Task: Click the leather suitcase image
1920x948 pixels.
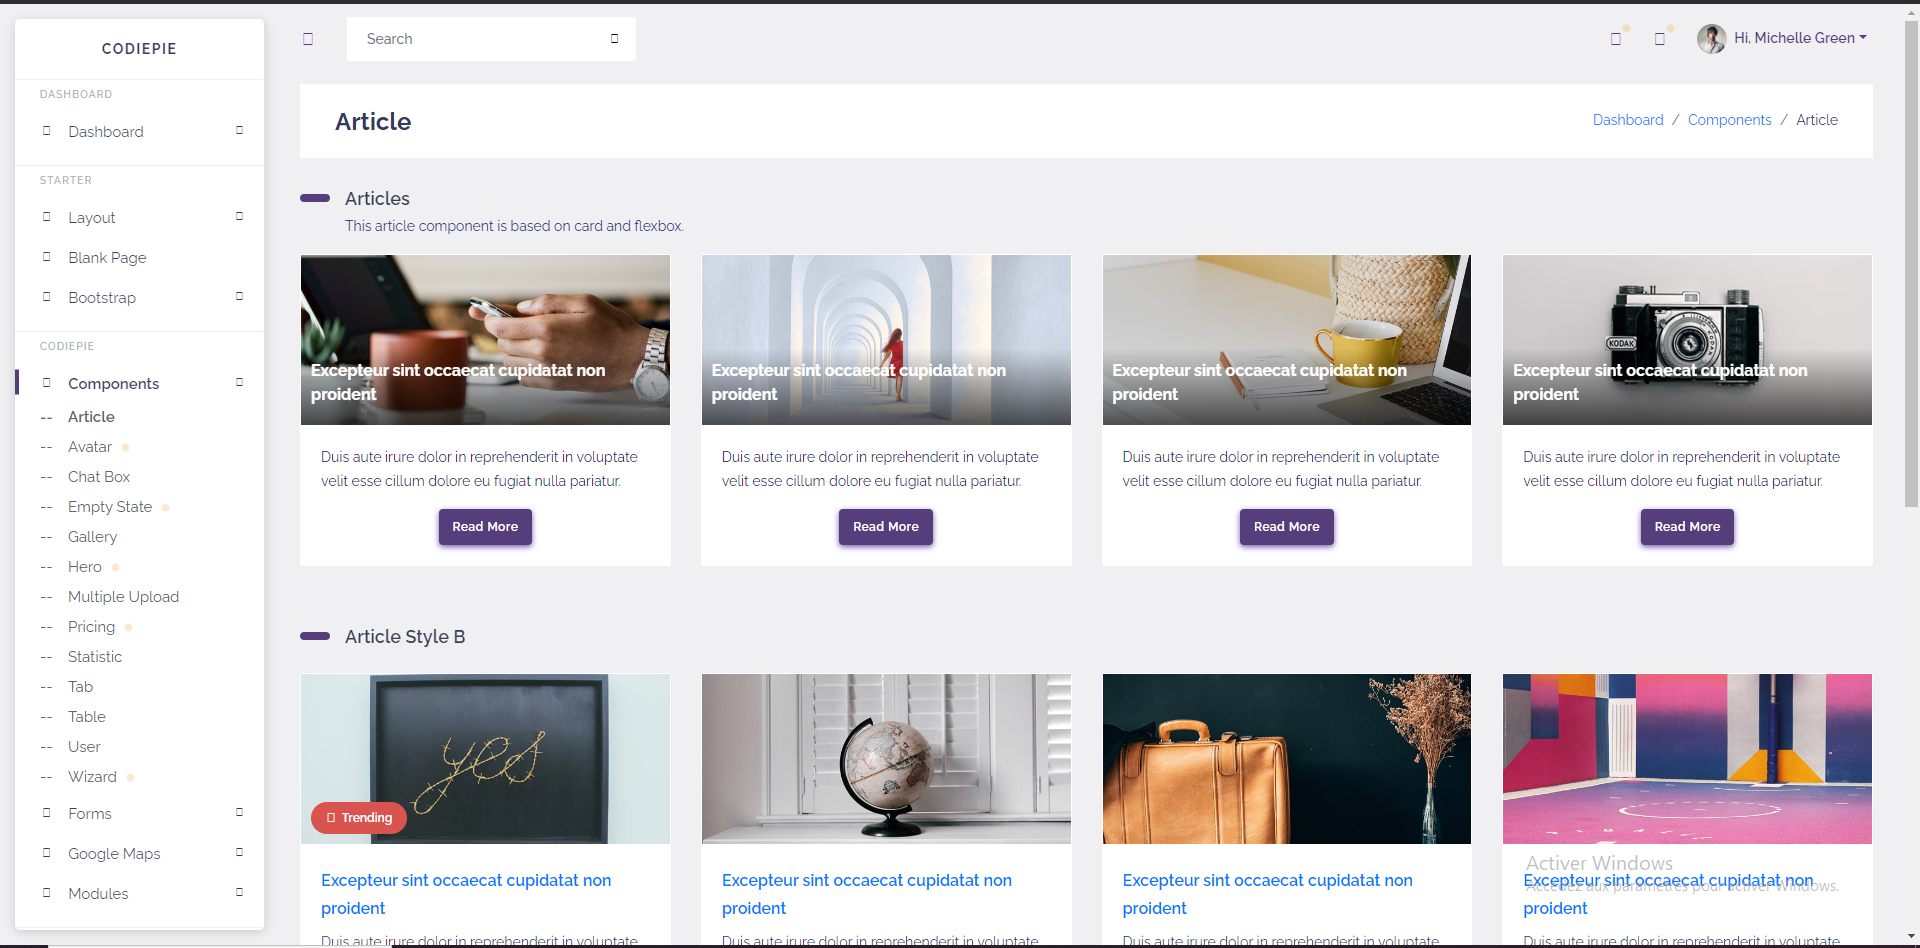Action: (1287, 759)
